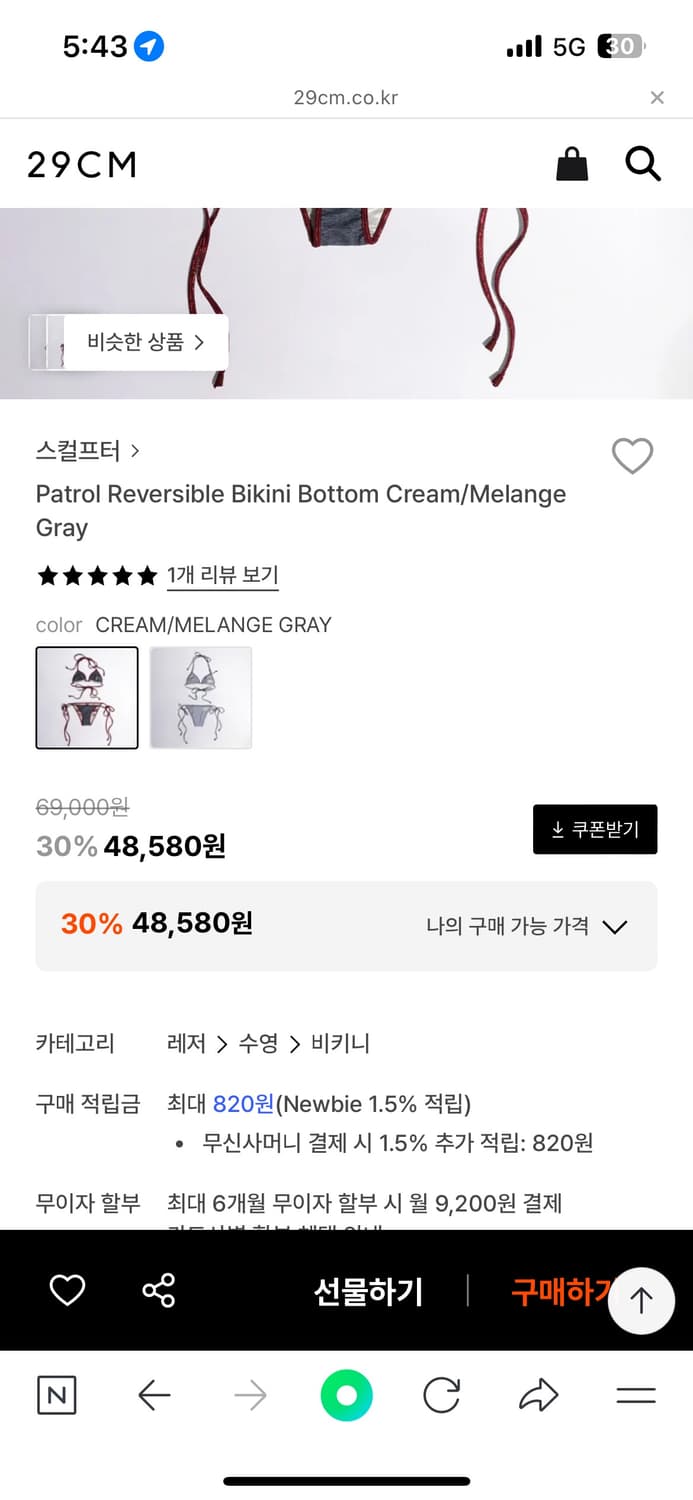Image resolution: width=693 pixels, height=1500 pixels.
Task: Open the Naver app icon in browser bar
Action: pos(56,1394)
